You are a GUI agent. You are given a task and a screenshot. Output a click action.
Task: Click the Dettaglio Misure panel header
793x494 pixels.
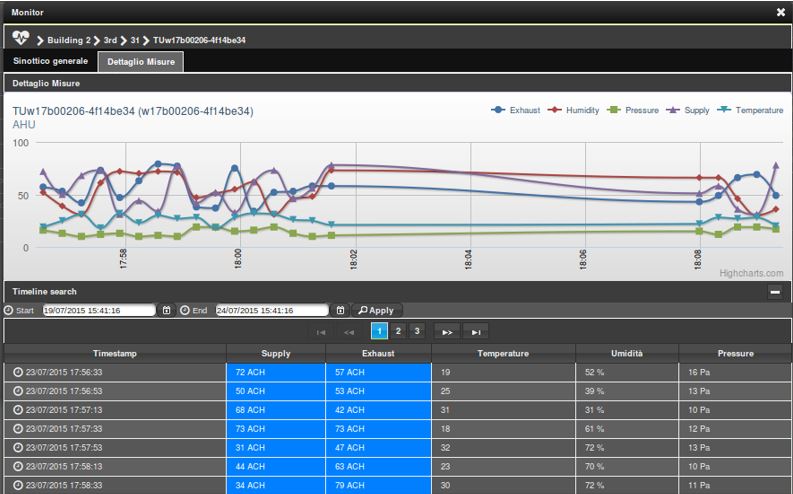point(397,83)
